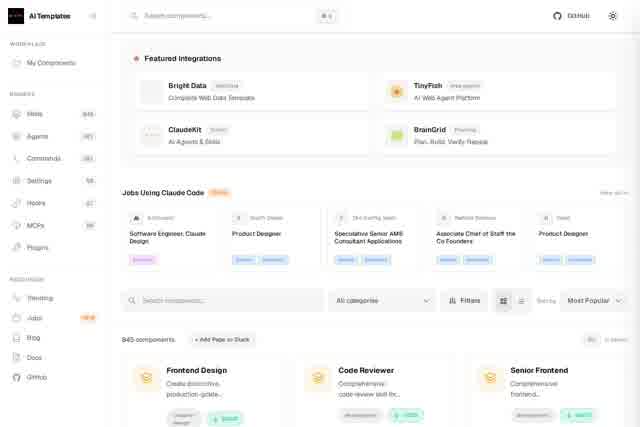Select the MCPs sidebar icon
This screenshot has width=640, height=427.
[x=16, y=225]
